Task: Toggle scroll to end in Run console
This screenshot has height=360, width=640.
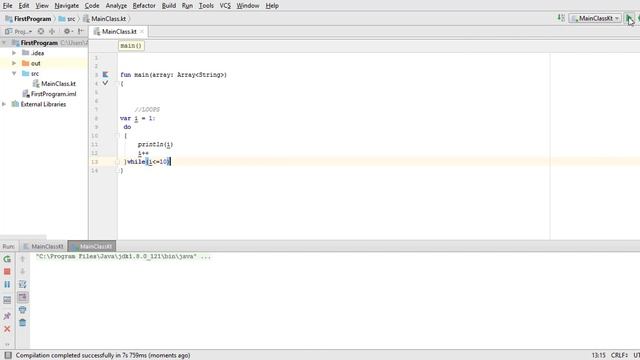Action: coord(23,297)
